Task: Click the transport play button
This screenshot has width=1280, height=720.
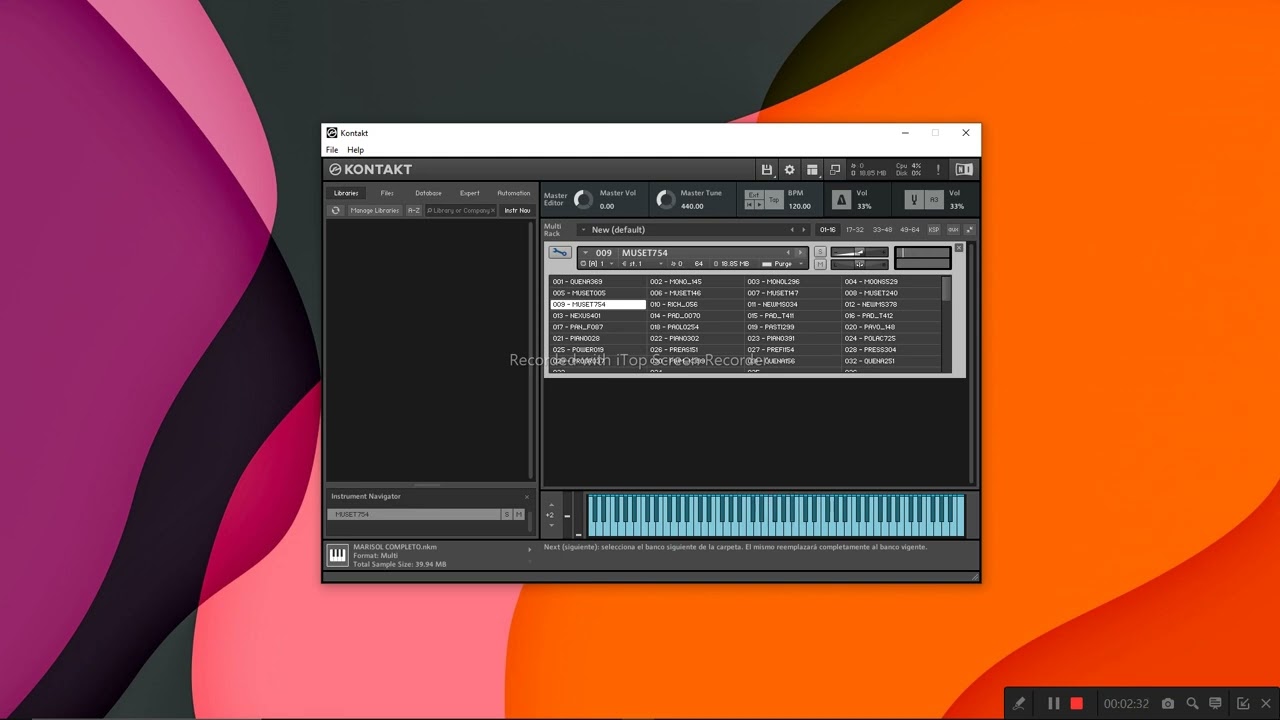Action: click(759, 204)
